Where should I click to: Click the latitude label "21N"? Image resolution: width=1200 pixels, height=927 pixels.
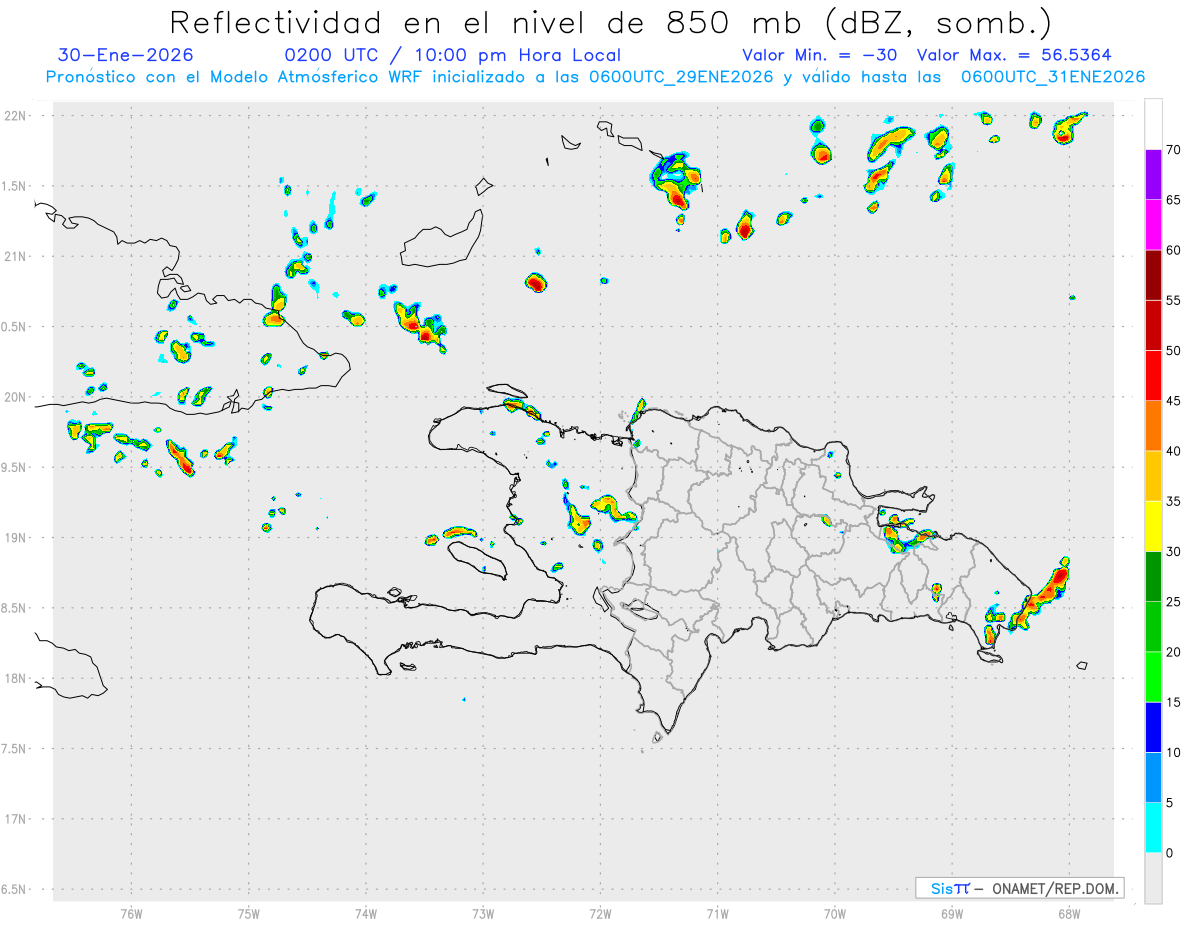pyautogui.click(x=16, y=256)
